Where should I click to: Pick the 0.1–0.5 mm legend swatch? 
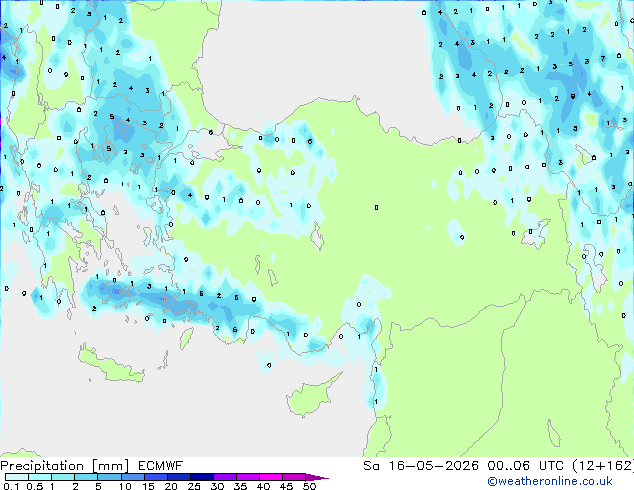point(17,477)
